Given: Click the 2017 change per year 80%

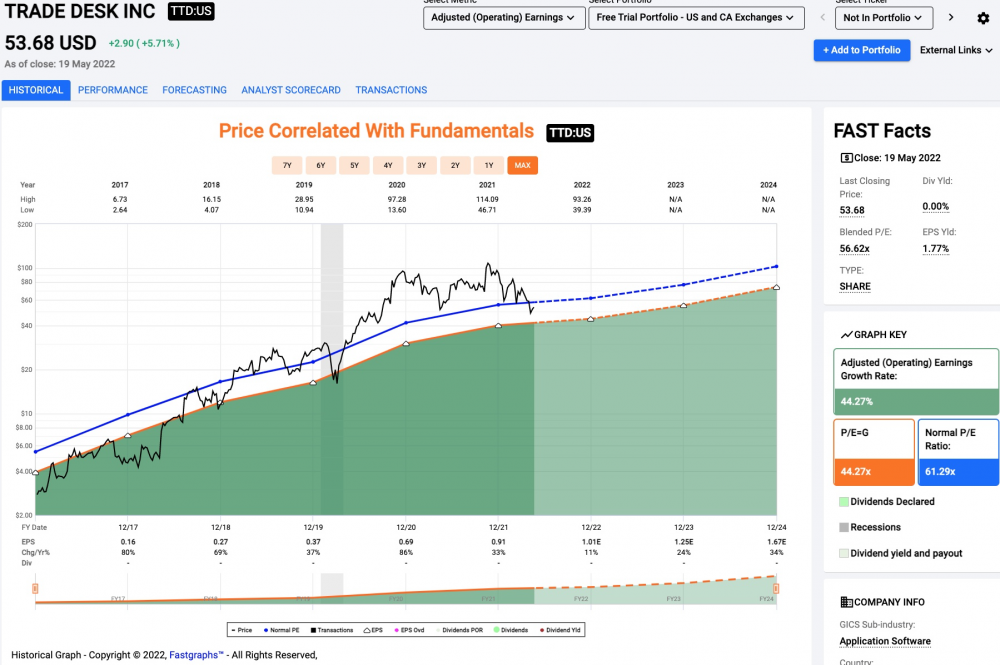Looking at the screenshot, I should [x=128, y=552].
